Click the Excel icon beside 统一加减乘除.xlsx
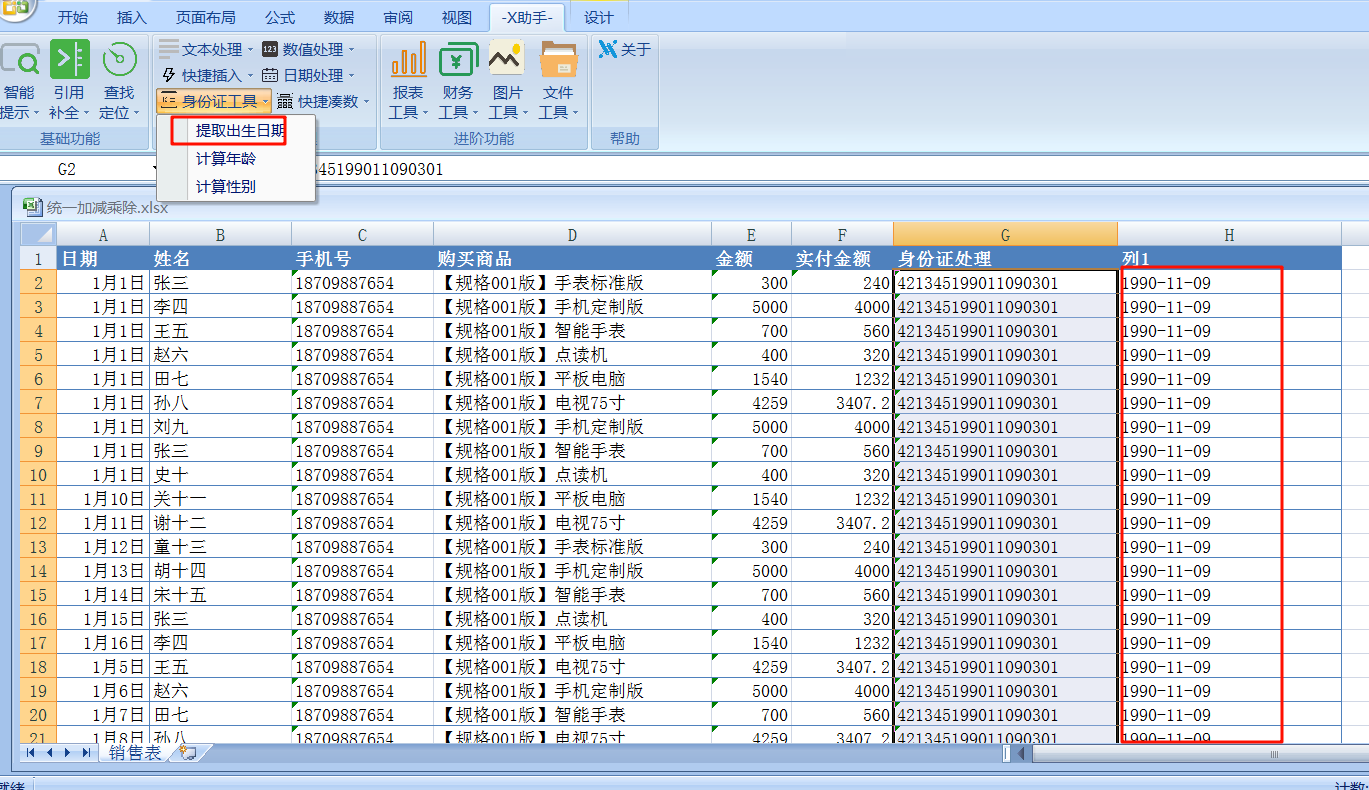The width and height of the screenshot is (1369, 790). [32, 207]
